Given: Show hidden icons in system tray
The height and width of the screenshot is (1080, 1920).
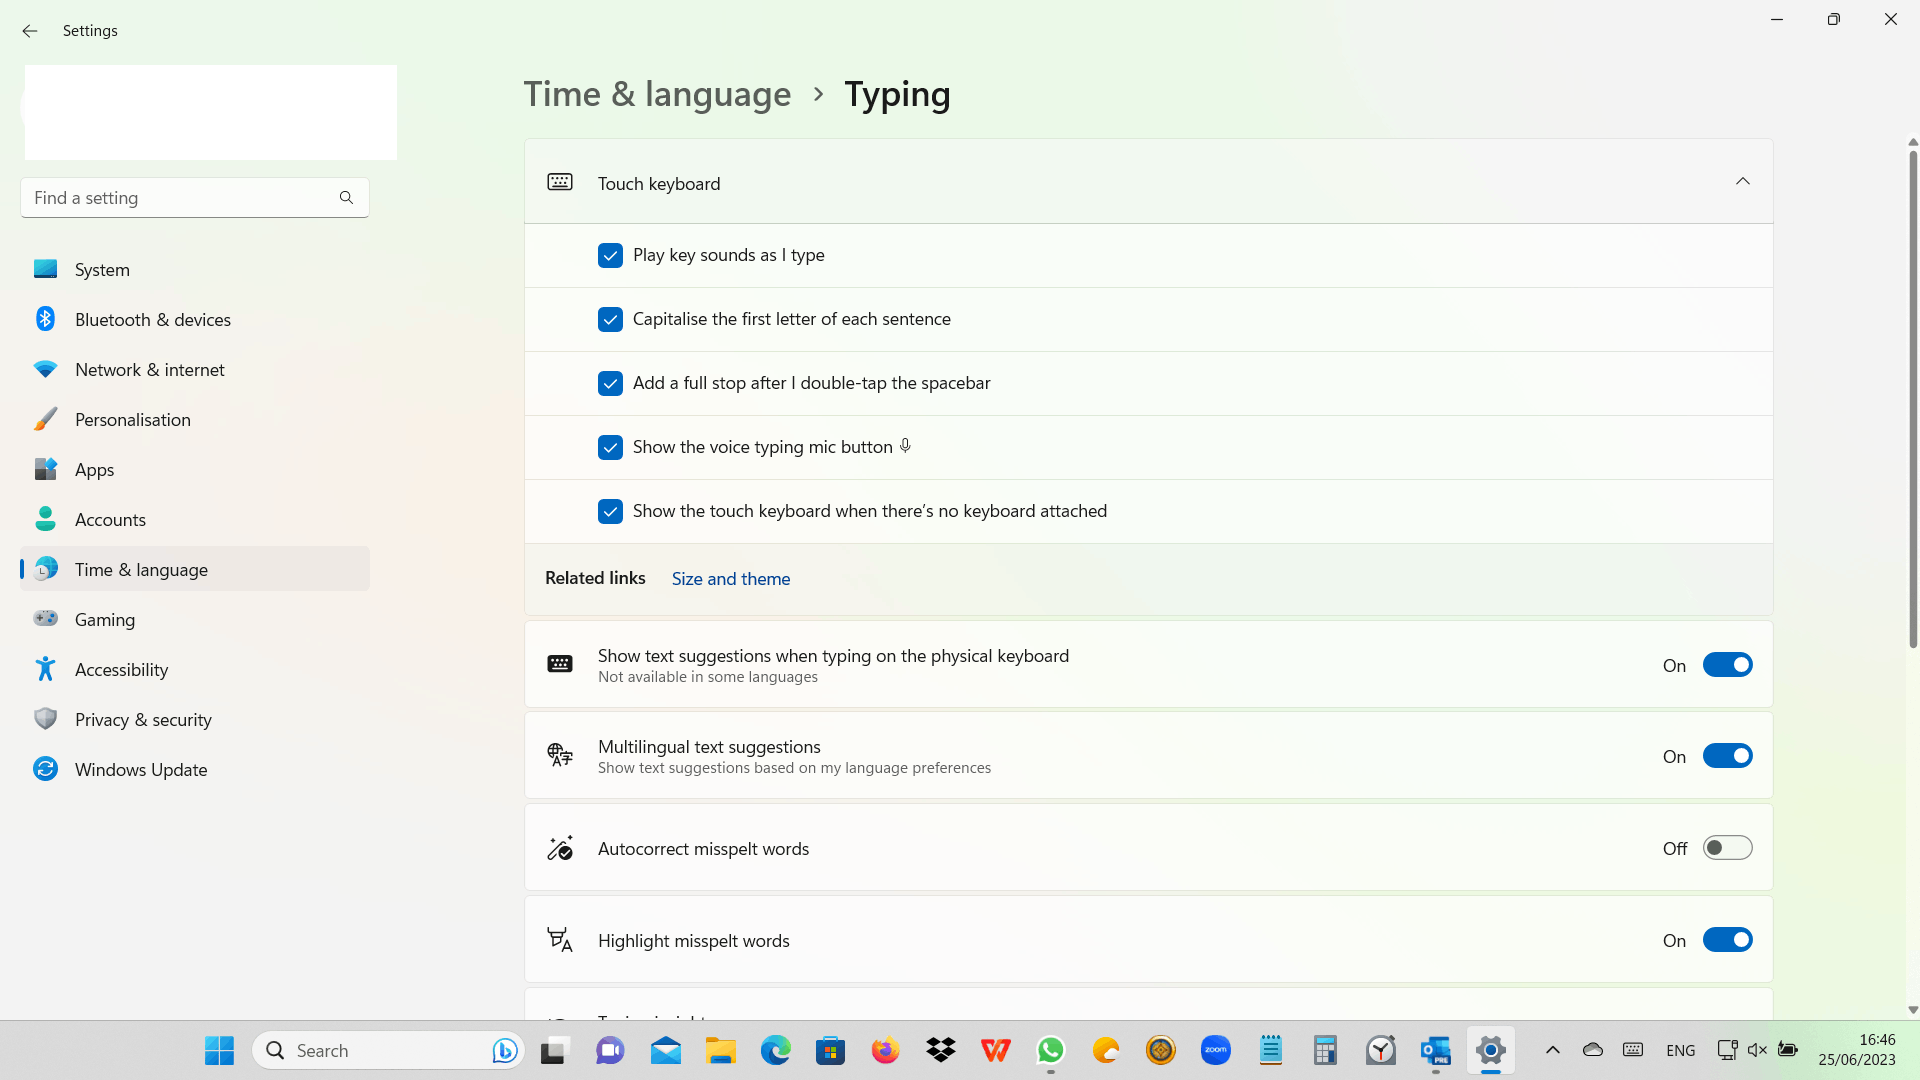Looking at the screenshot, I should coord(1552,1050).
